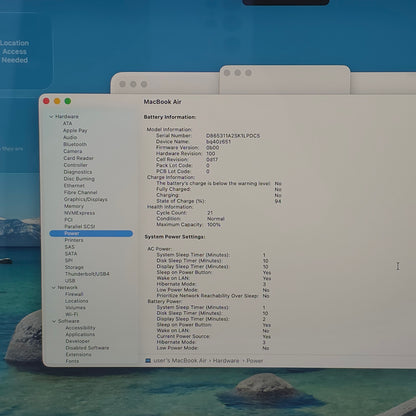Select Disc Burning entry

pos(79,179)
